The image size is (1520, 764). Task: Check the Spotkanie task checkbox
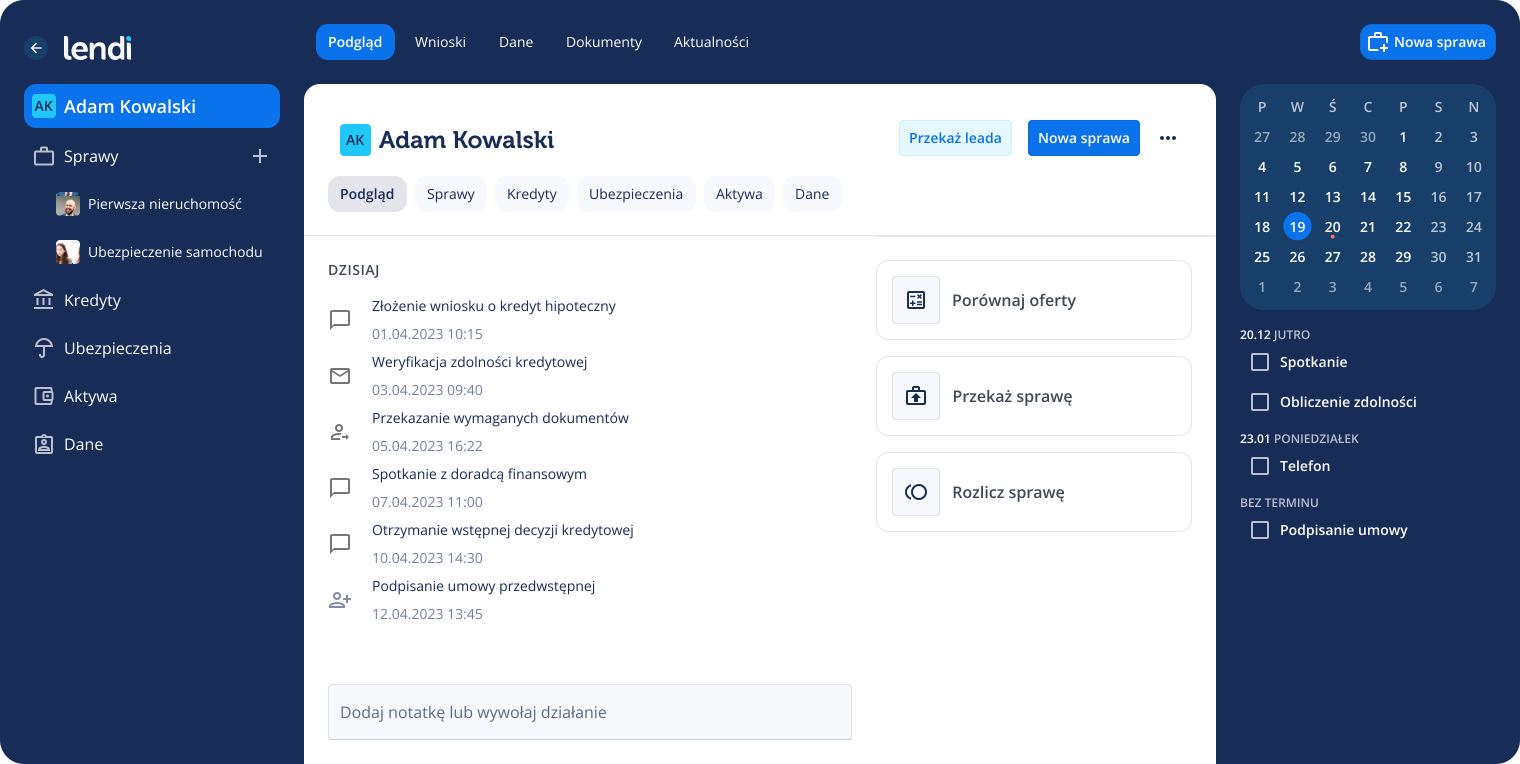point(1260,362)
